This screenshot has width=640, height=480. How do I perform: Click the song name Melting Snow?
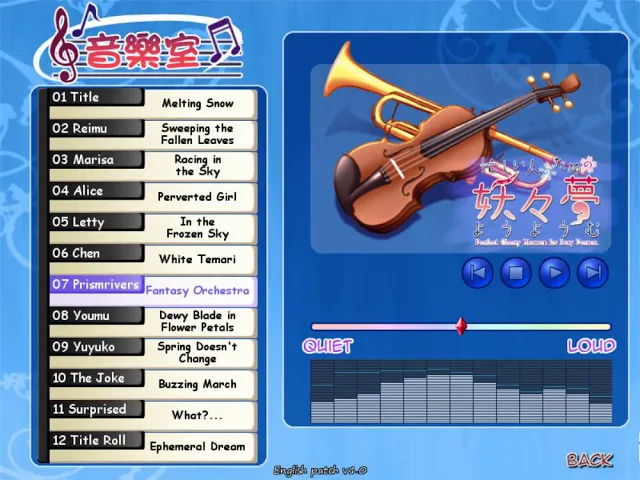tap(198, 103)
